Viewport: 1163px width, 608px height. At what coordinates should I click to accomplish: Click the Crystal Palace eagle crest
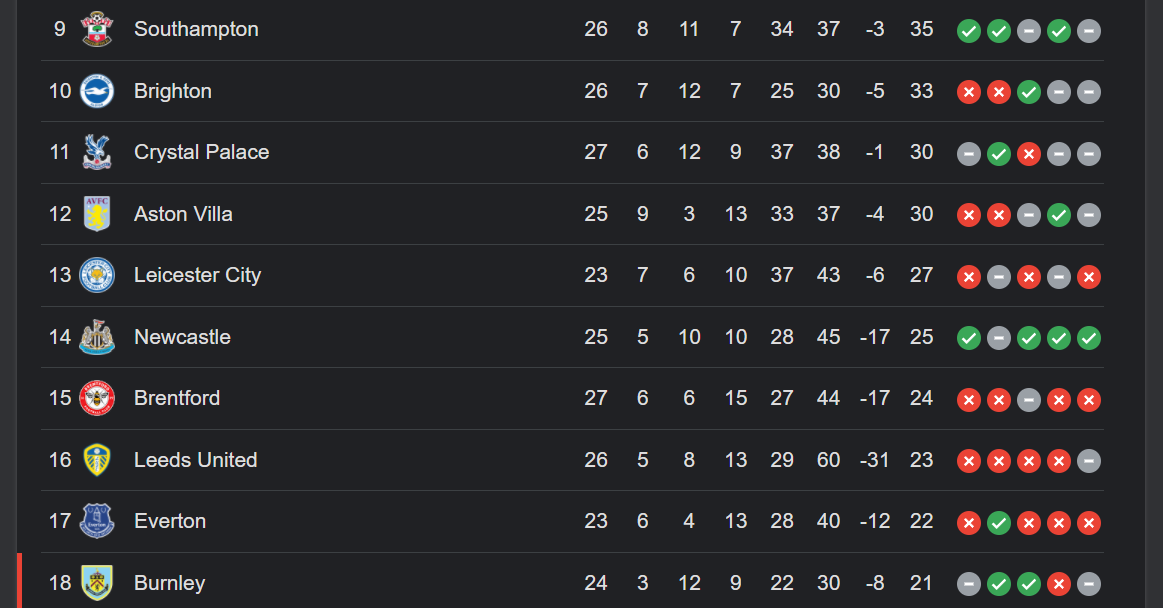[x=96, y=153]
